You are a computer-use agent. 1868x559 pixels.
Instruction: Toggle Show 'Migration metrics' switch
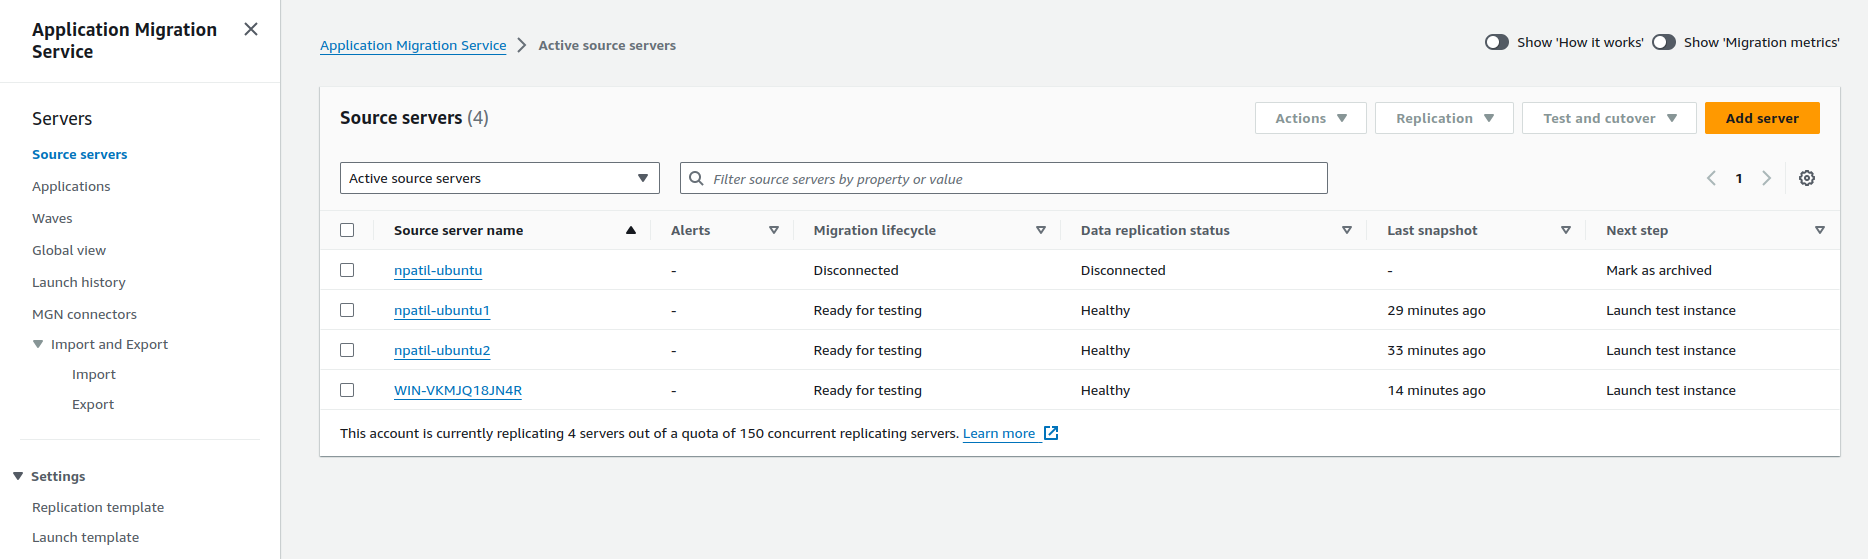[x=1664, y=42]
